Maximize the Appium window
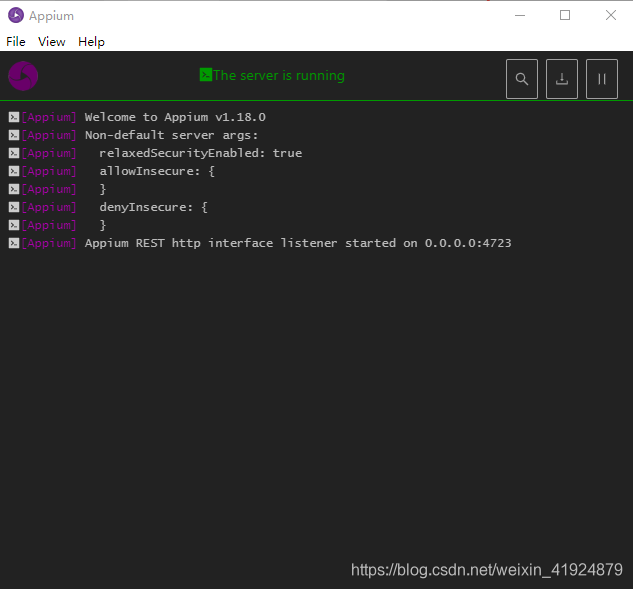 565,15
